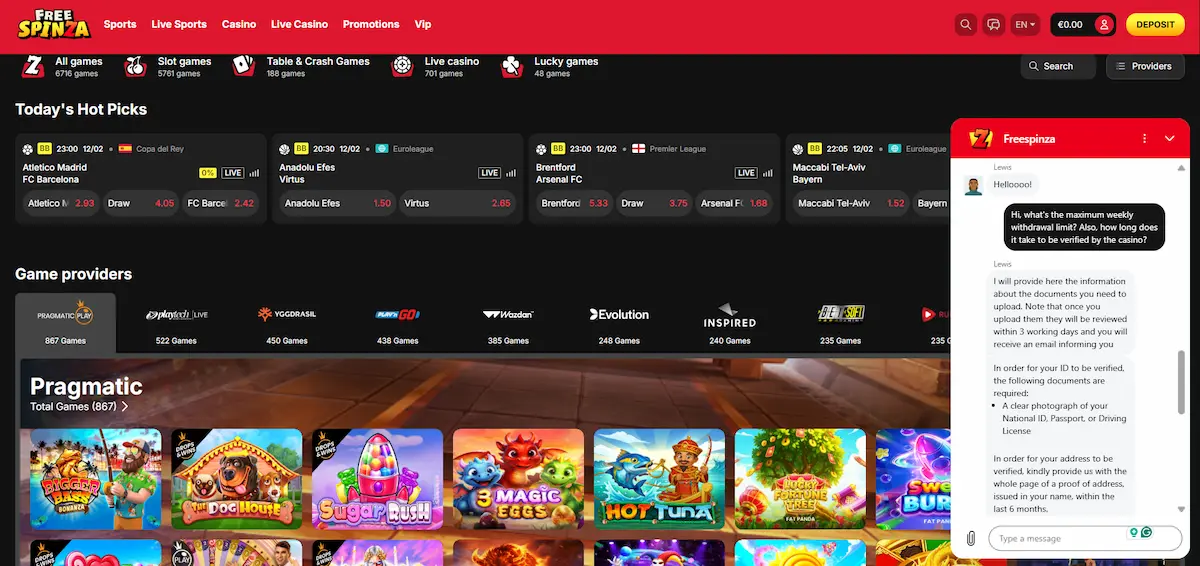The image size is (1200, 566).
Task: Expand the EN language dropdown
Action: [1026, 24]
